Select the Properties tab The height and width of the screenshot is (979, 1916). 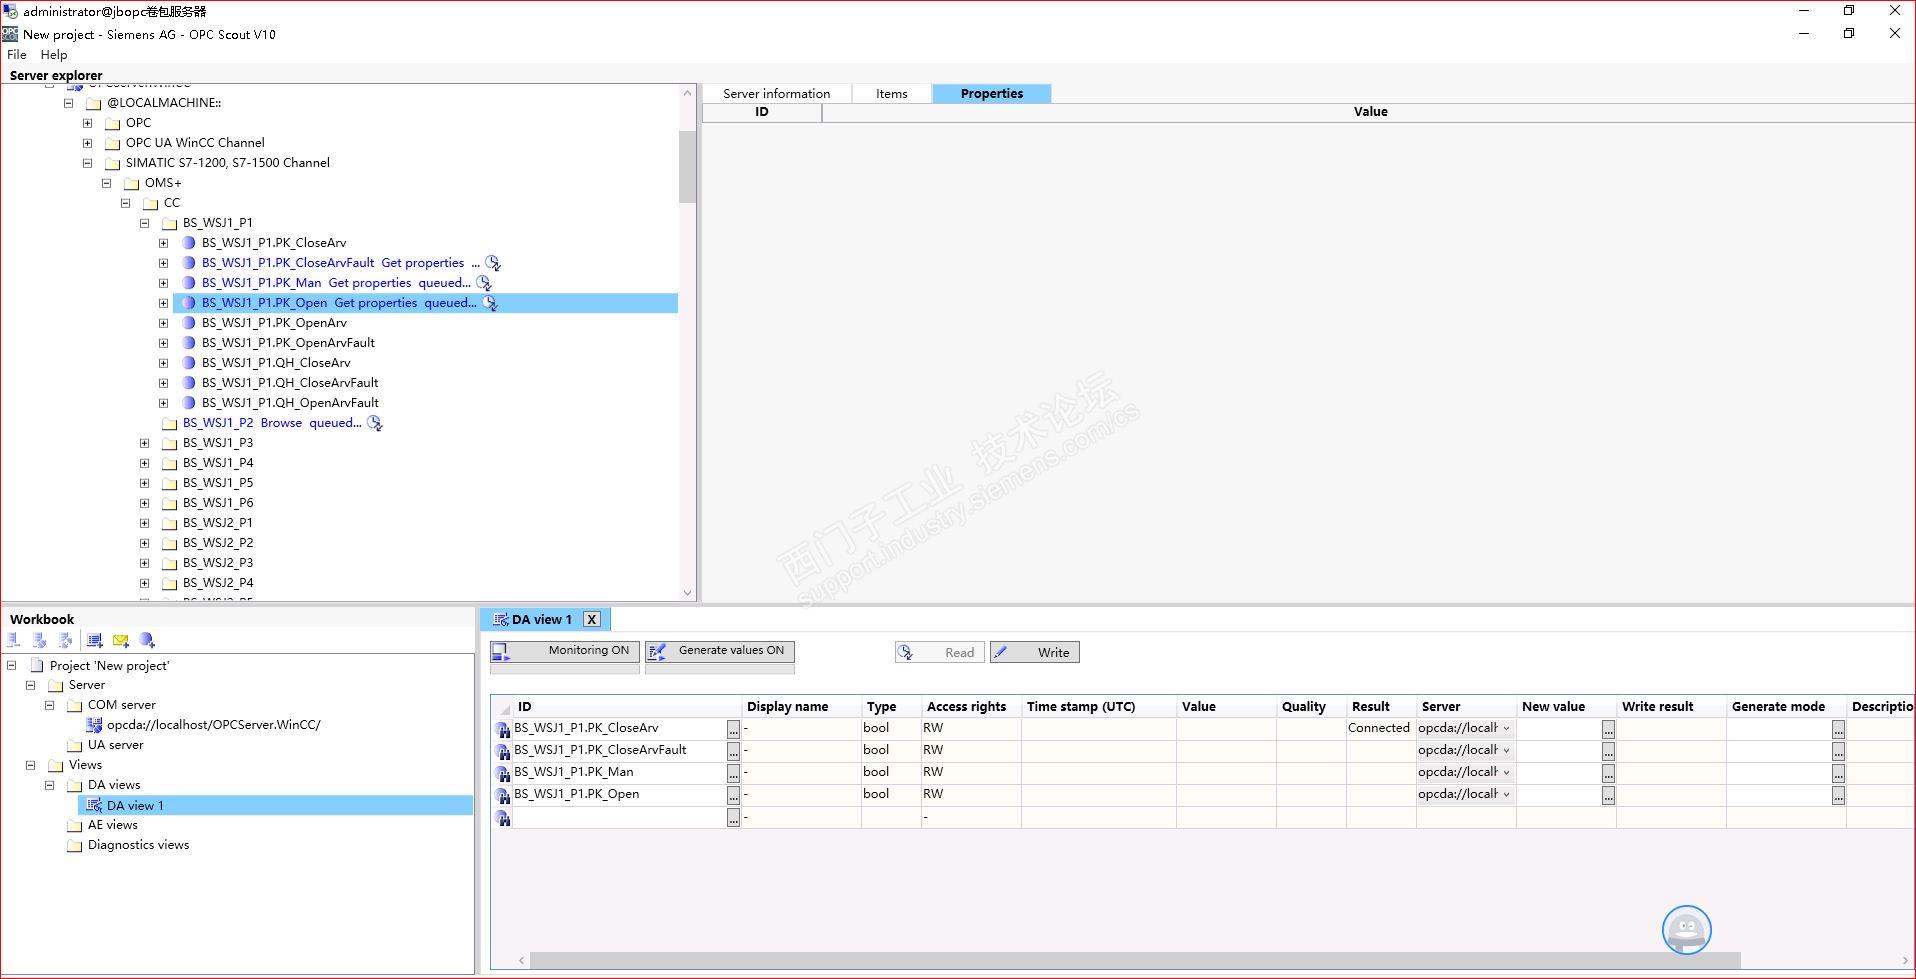click(991, 93)
